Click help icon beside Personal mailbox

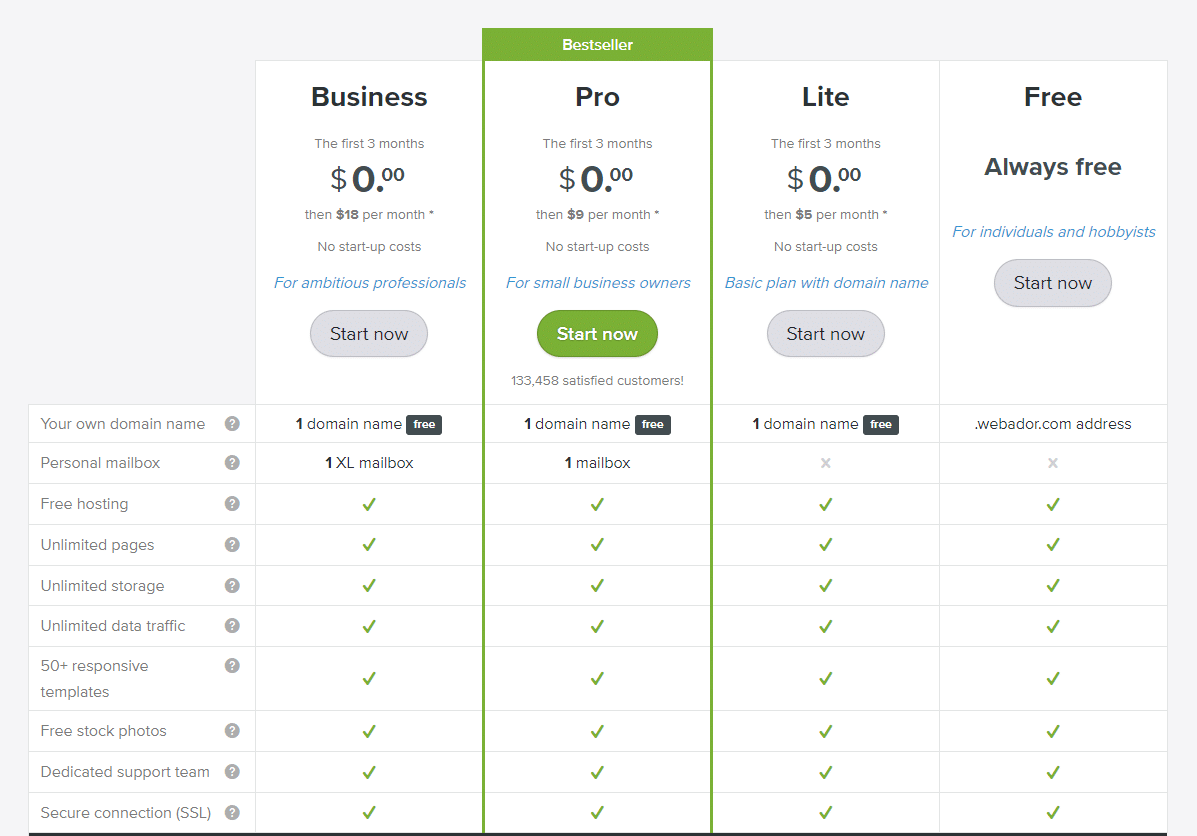click(232, 463)
